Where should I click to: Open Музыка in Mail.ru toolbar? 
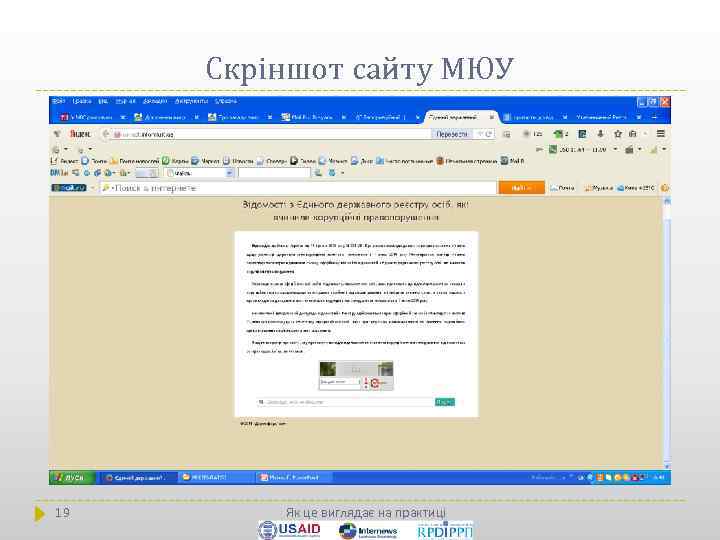tap(598, 188)
